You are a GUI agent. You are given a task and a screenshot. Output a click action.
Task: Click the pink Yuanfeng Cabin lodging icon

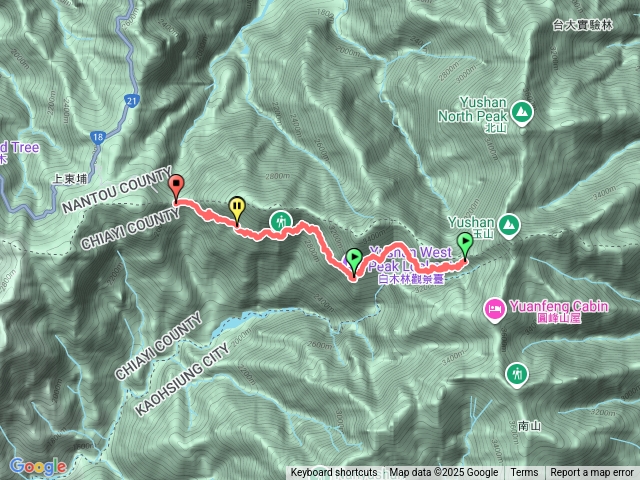coord(495,310)
